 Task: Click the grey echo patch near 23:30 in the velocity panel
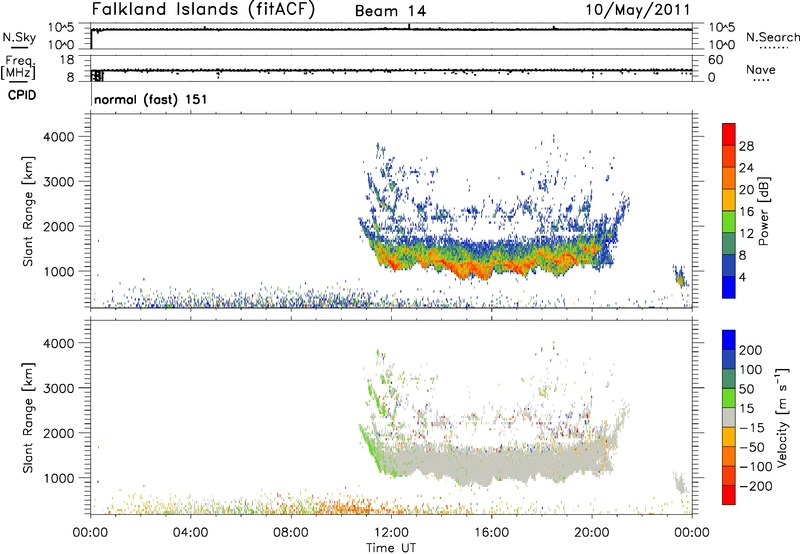coord(680,482)
